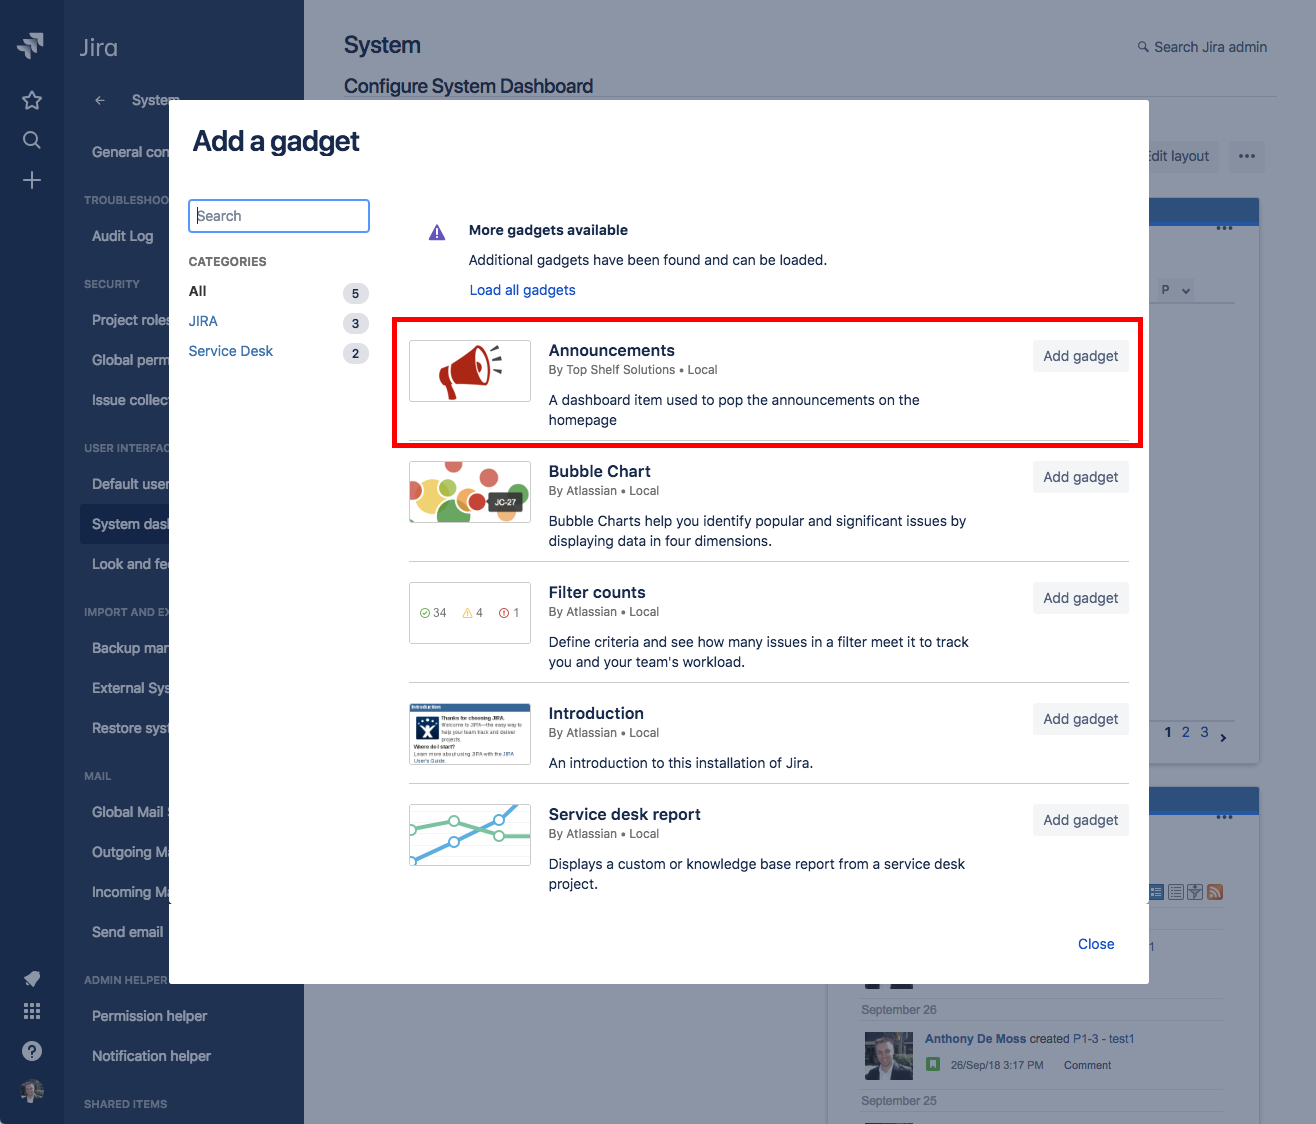Image resolution: width=1316 pixels, height=1124 pixels.
Task: Open search via the sidebar magnifier icon
Action: [32, 140]
